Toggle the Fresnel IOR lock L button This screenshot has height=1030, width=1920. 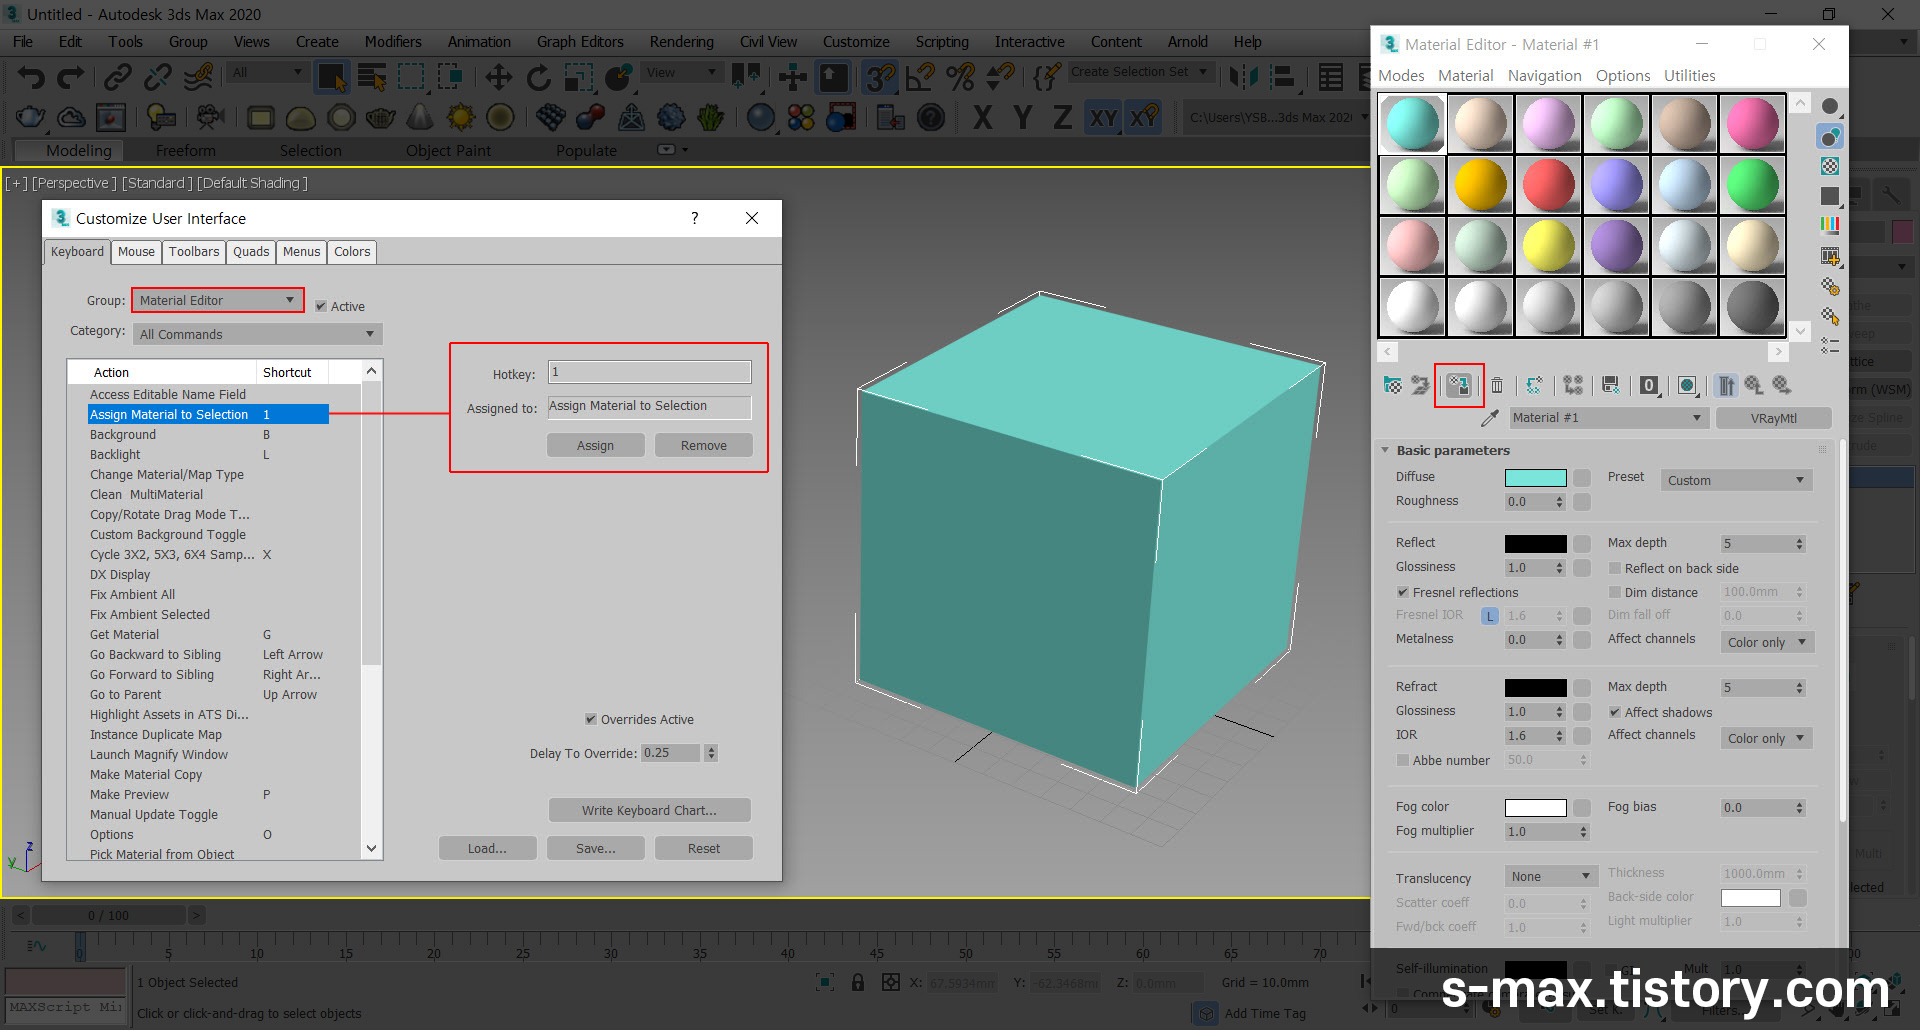click(1490, 616)
